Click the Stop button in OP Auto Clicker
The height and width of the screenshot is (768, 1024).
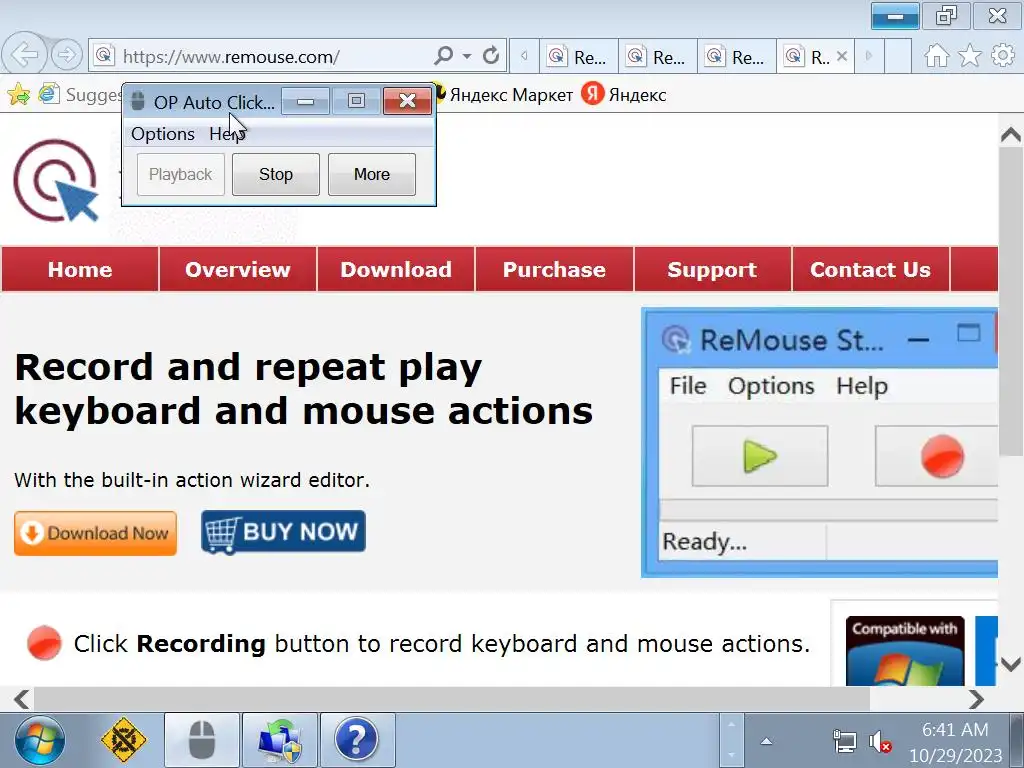pos(276,174)
